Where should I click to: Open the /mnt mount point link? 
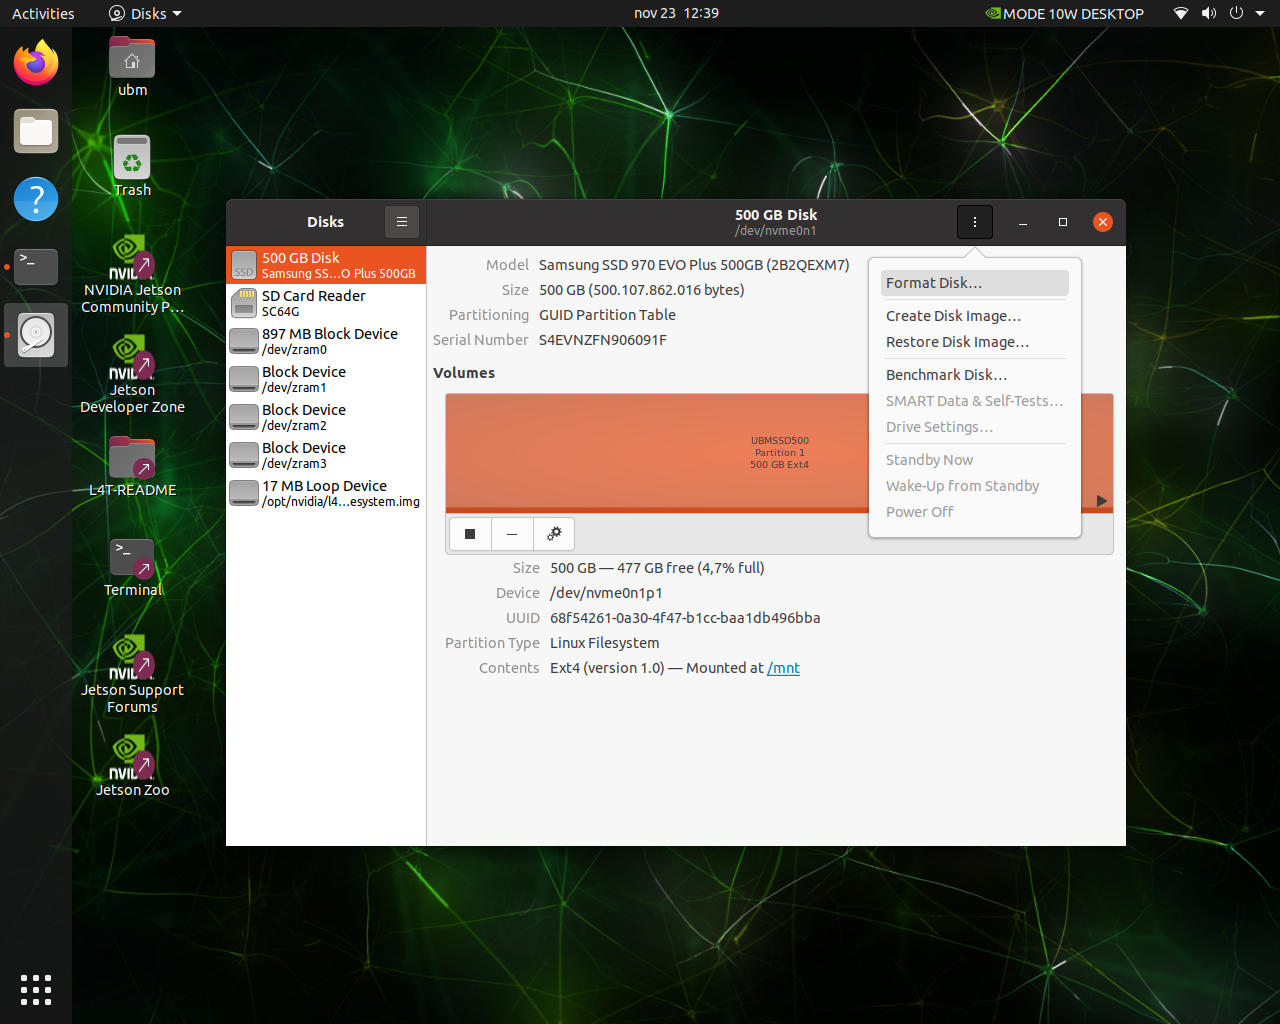pyautogui.click(x=783, y=668)
